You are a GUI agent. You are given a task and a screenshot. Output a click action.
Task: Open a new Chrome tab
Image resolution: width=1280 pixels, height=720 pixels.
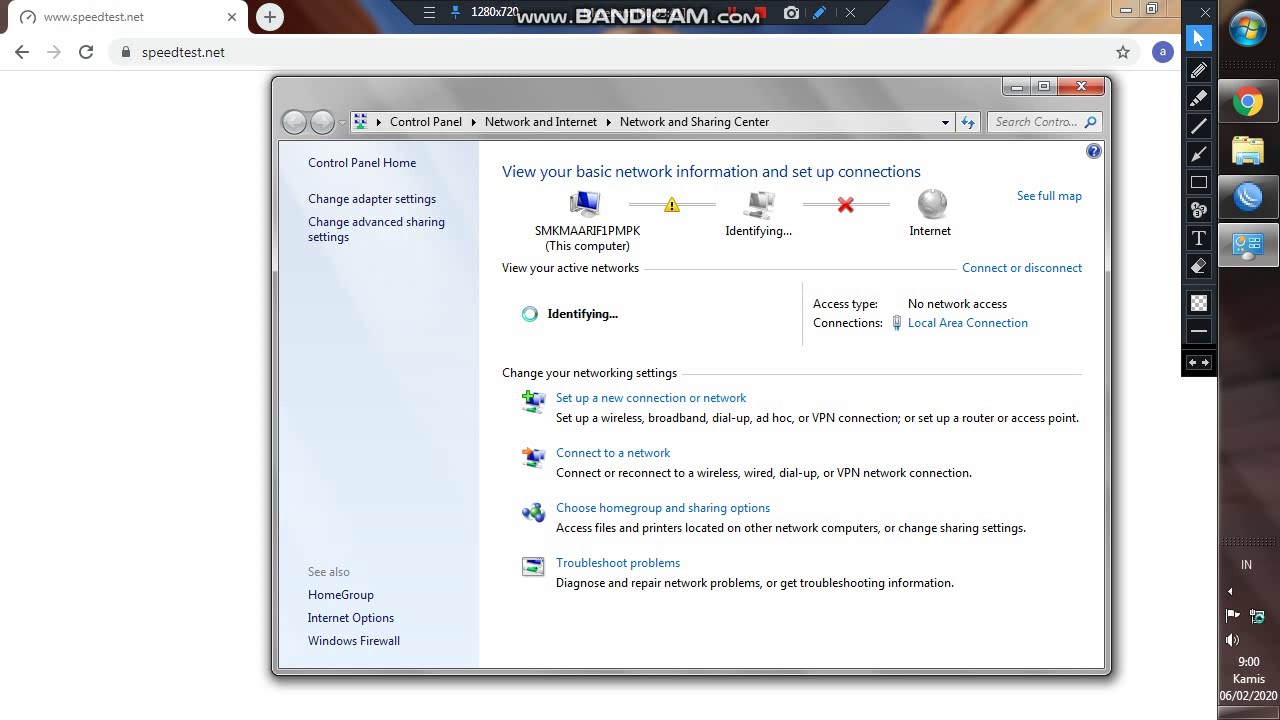[x=270, y=17]
